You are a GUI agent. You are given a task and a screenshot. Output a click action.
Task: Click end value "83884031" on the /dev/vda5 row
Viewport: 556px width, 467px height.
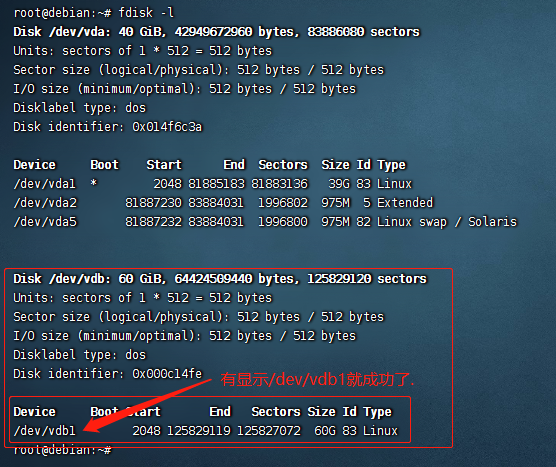216,222
